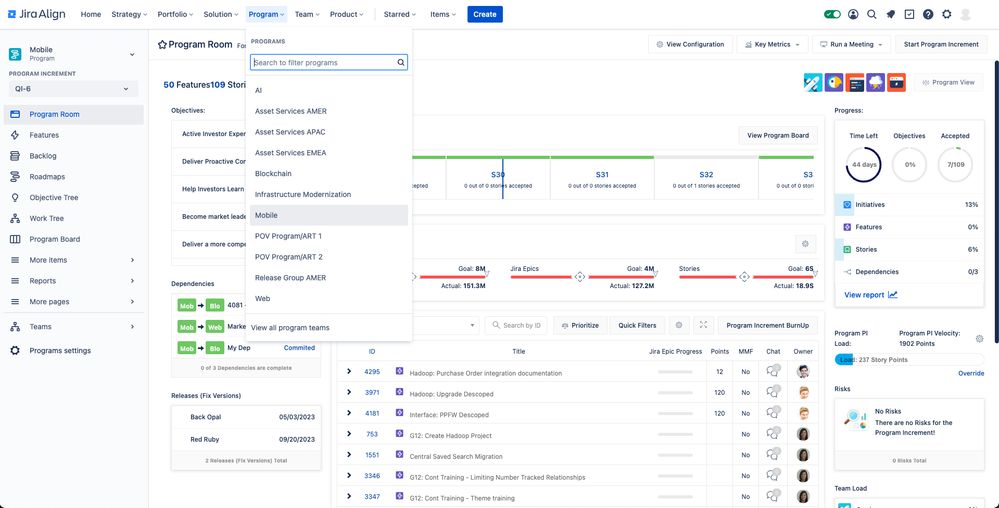This screenshot has height=508, width=999.
Task: Select Infrastructure Modernization program
Action: [329, 194]
